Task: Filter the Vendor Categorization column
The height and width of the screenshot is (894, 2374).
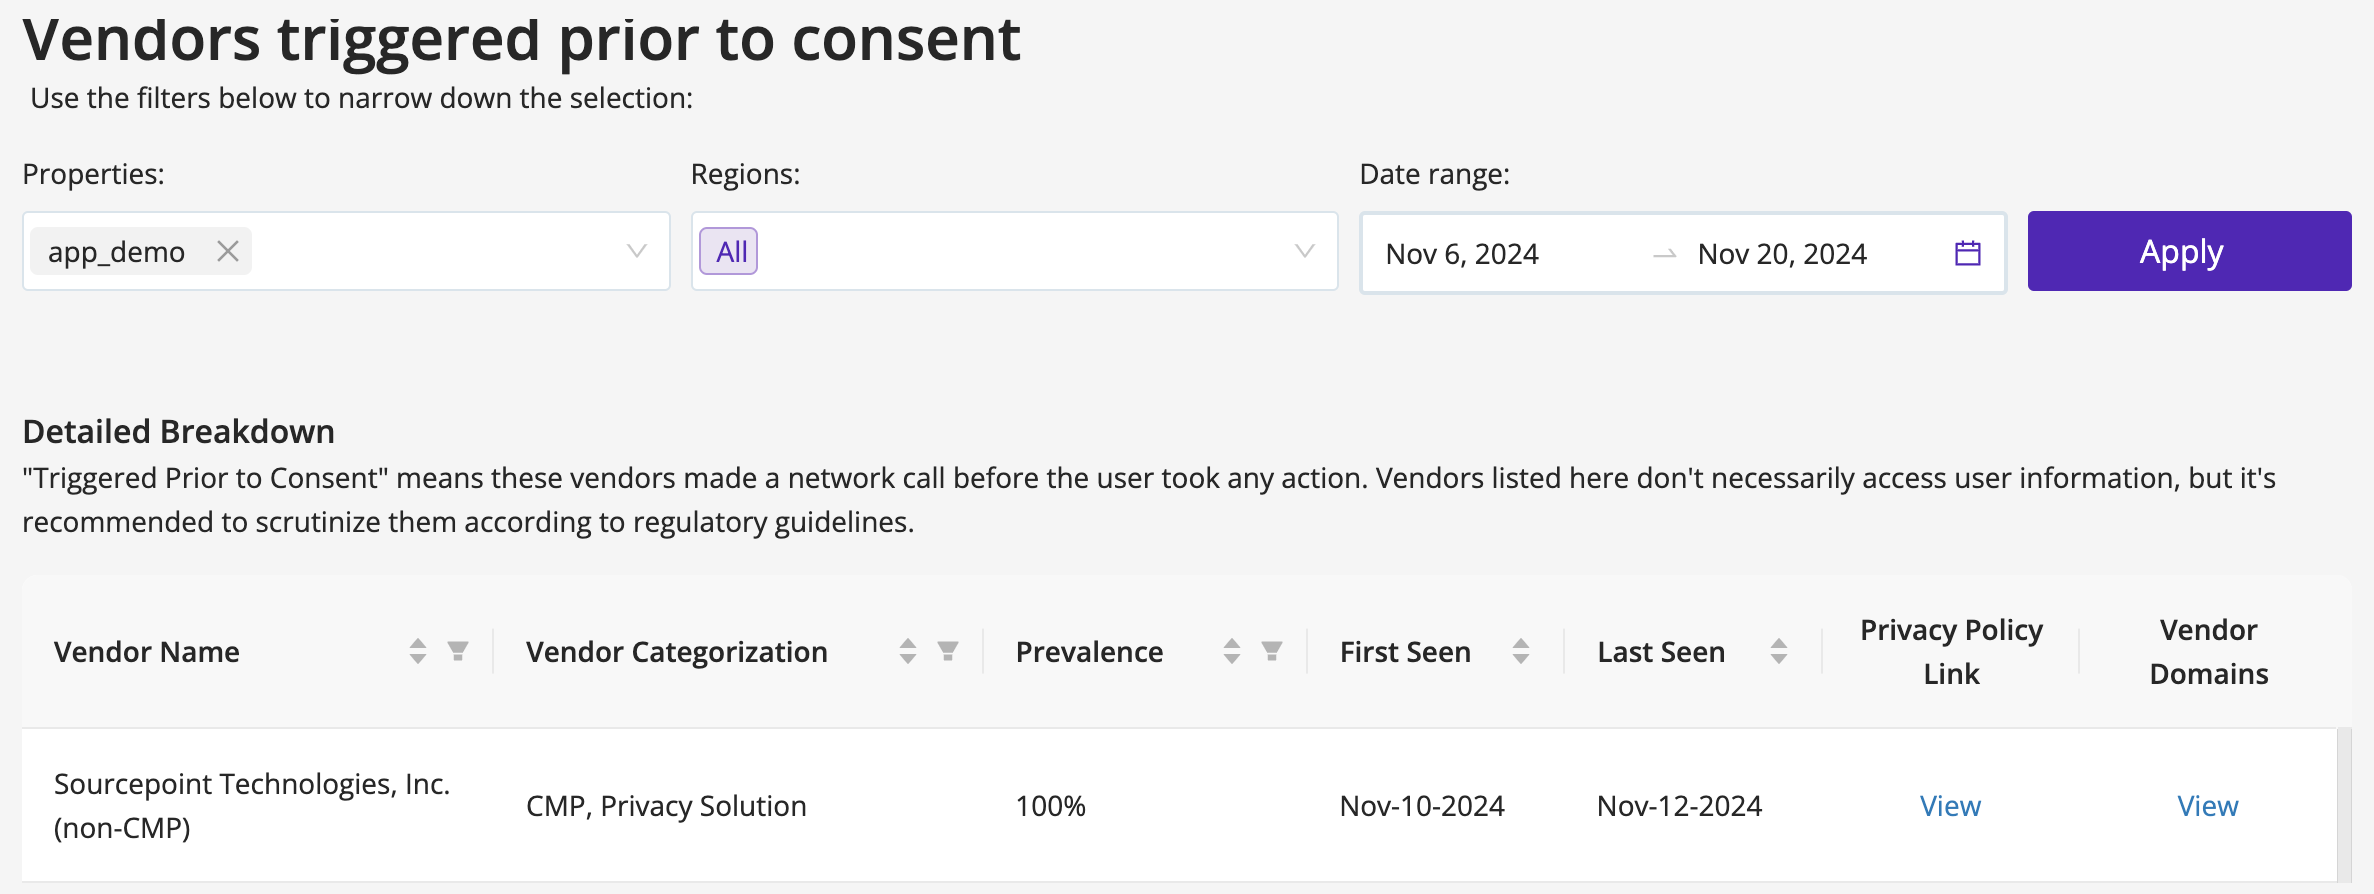Action: click(948, 652)
